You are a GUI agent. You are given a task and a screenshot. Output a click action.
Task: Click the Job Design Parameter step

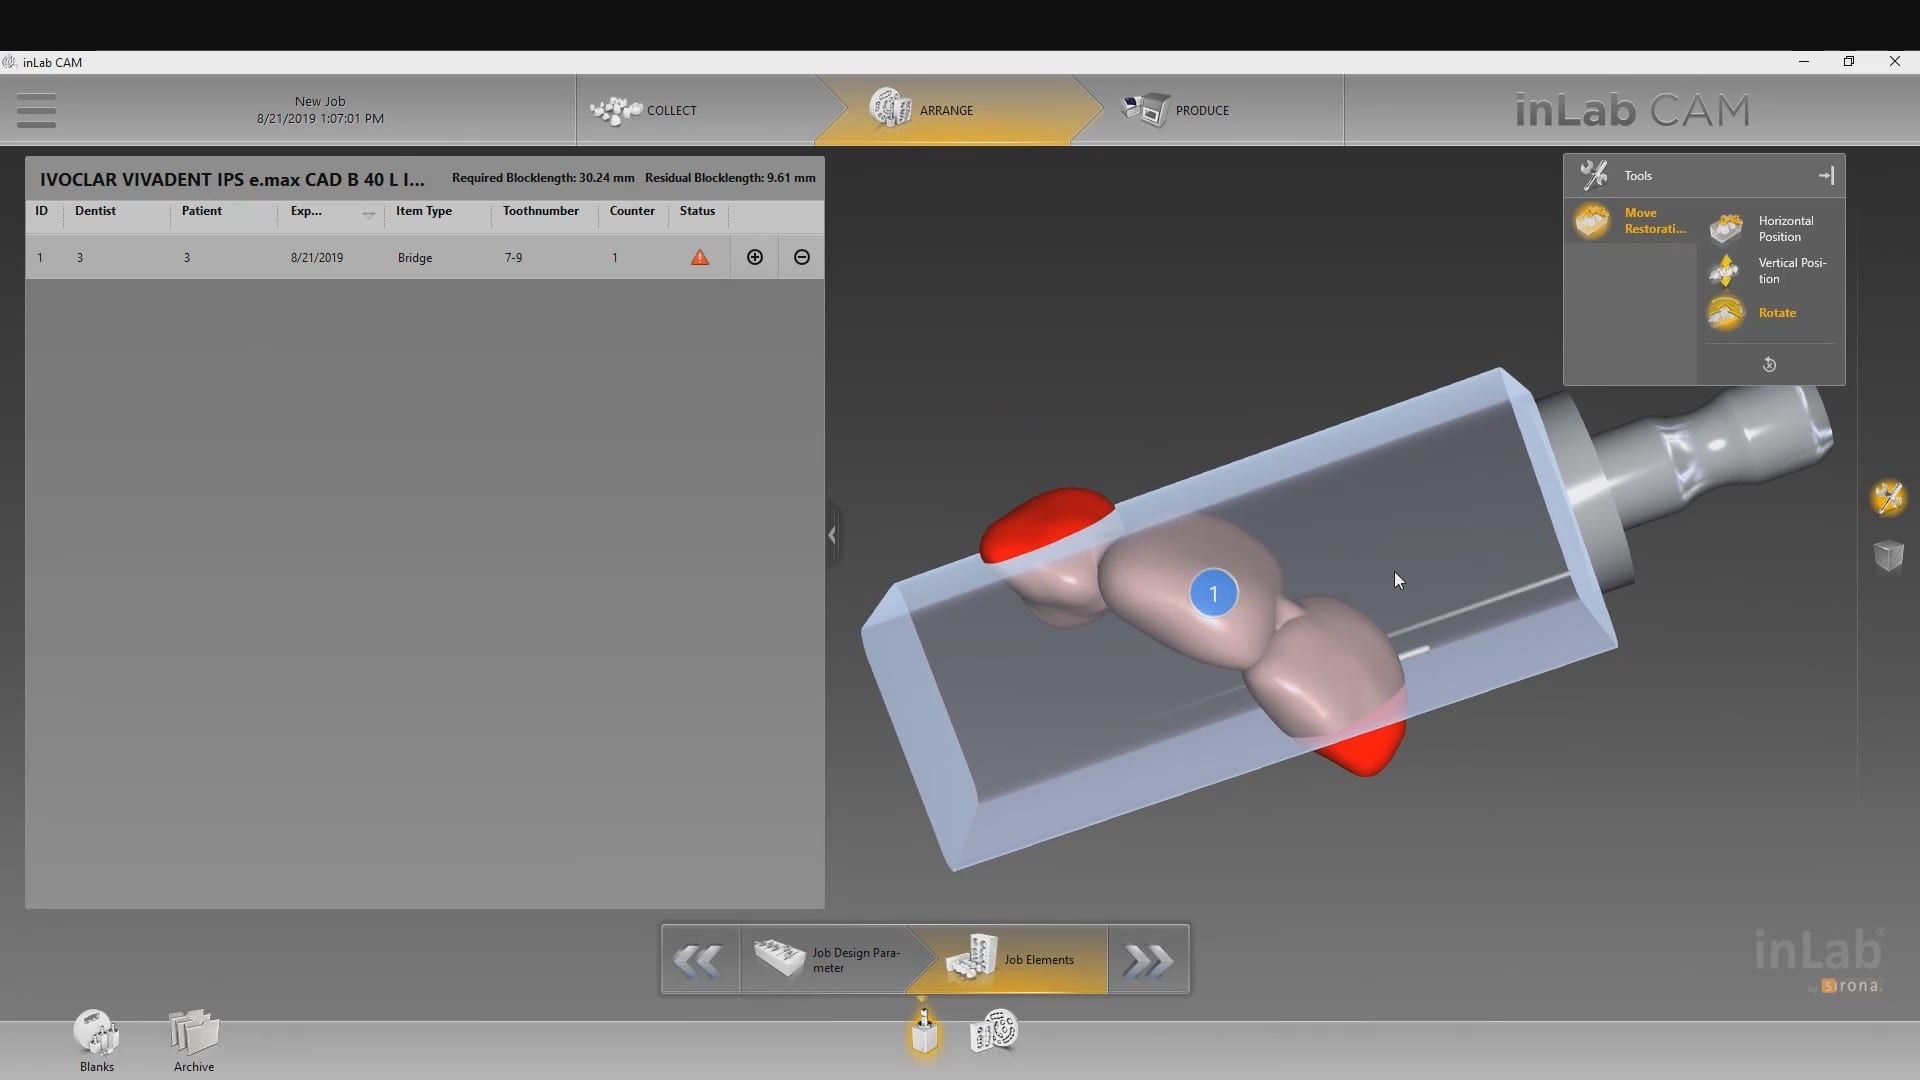click(828, 960)
